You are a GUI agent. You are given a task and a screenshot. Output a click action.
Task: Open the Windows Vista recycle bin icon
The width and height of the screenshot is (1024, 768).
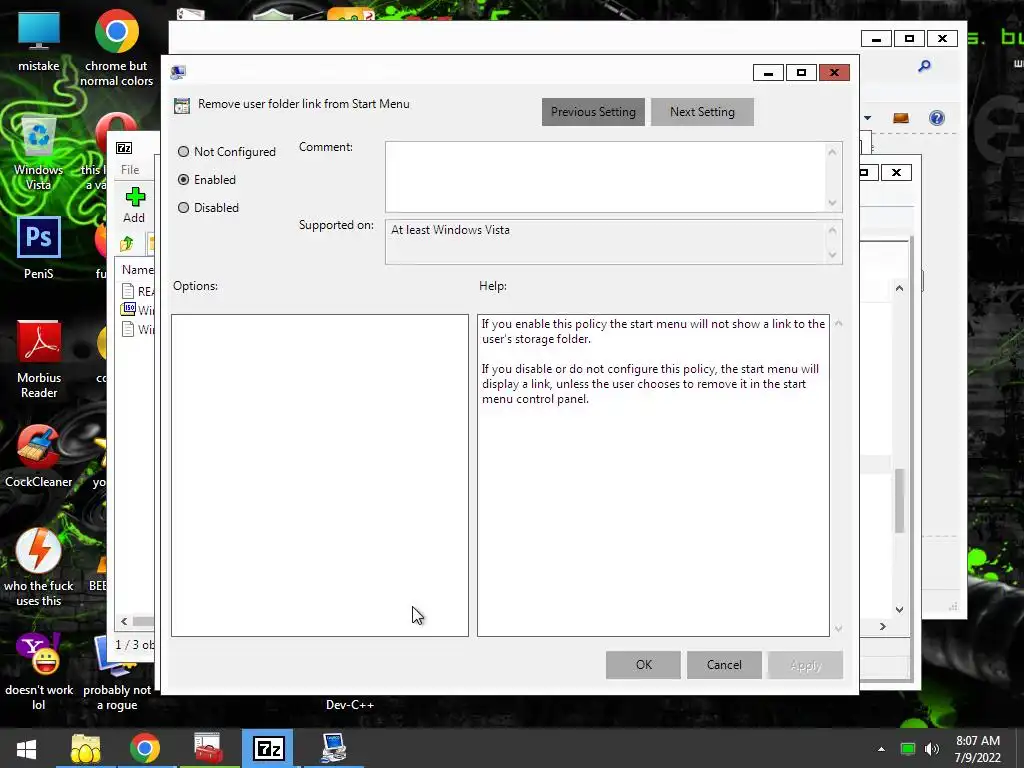[x=39, y=153]
